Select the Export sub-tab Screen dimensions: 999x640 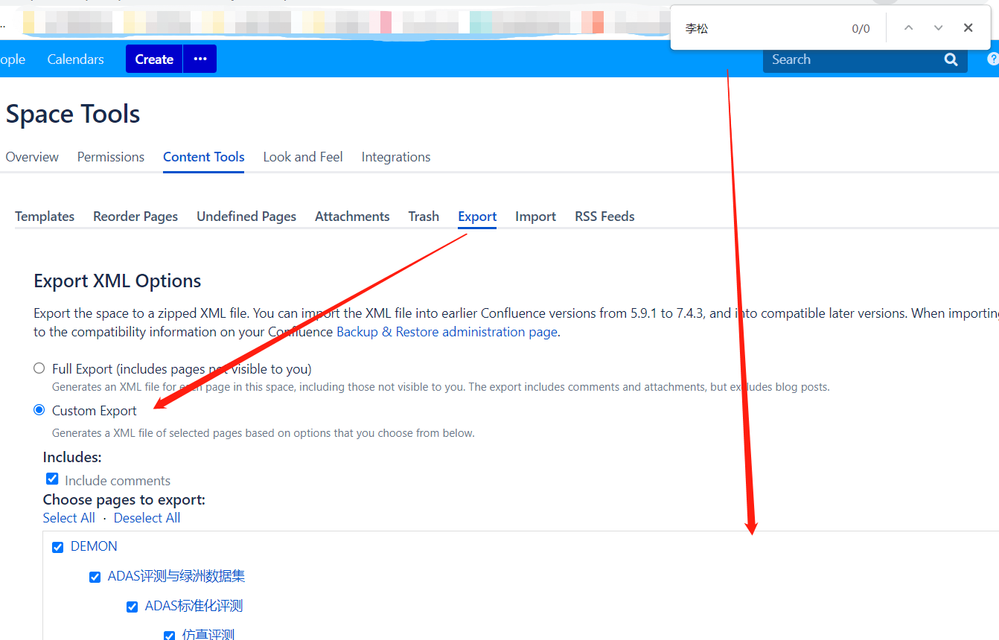(477, 217)
